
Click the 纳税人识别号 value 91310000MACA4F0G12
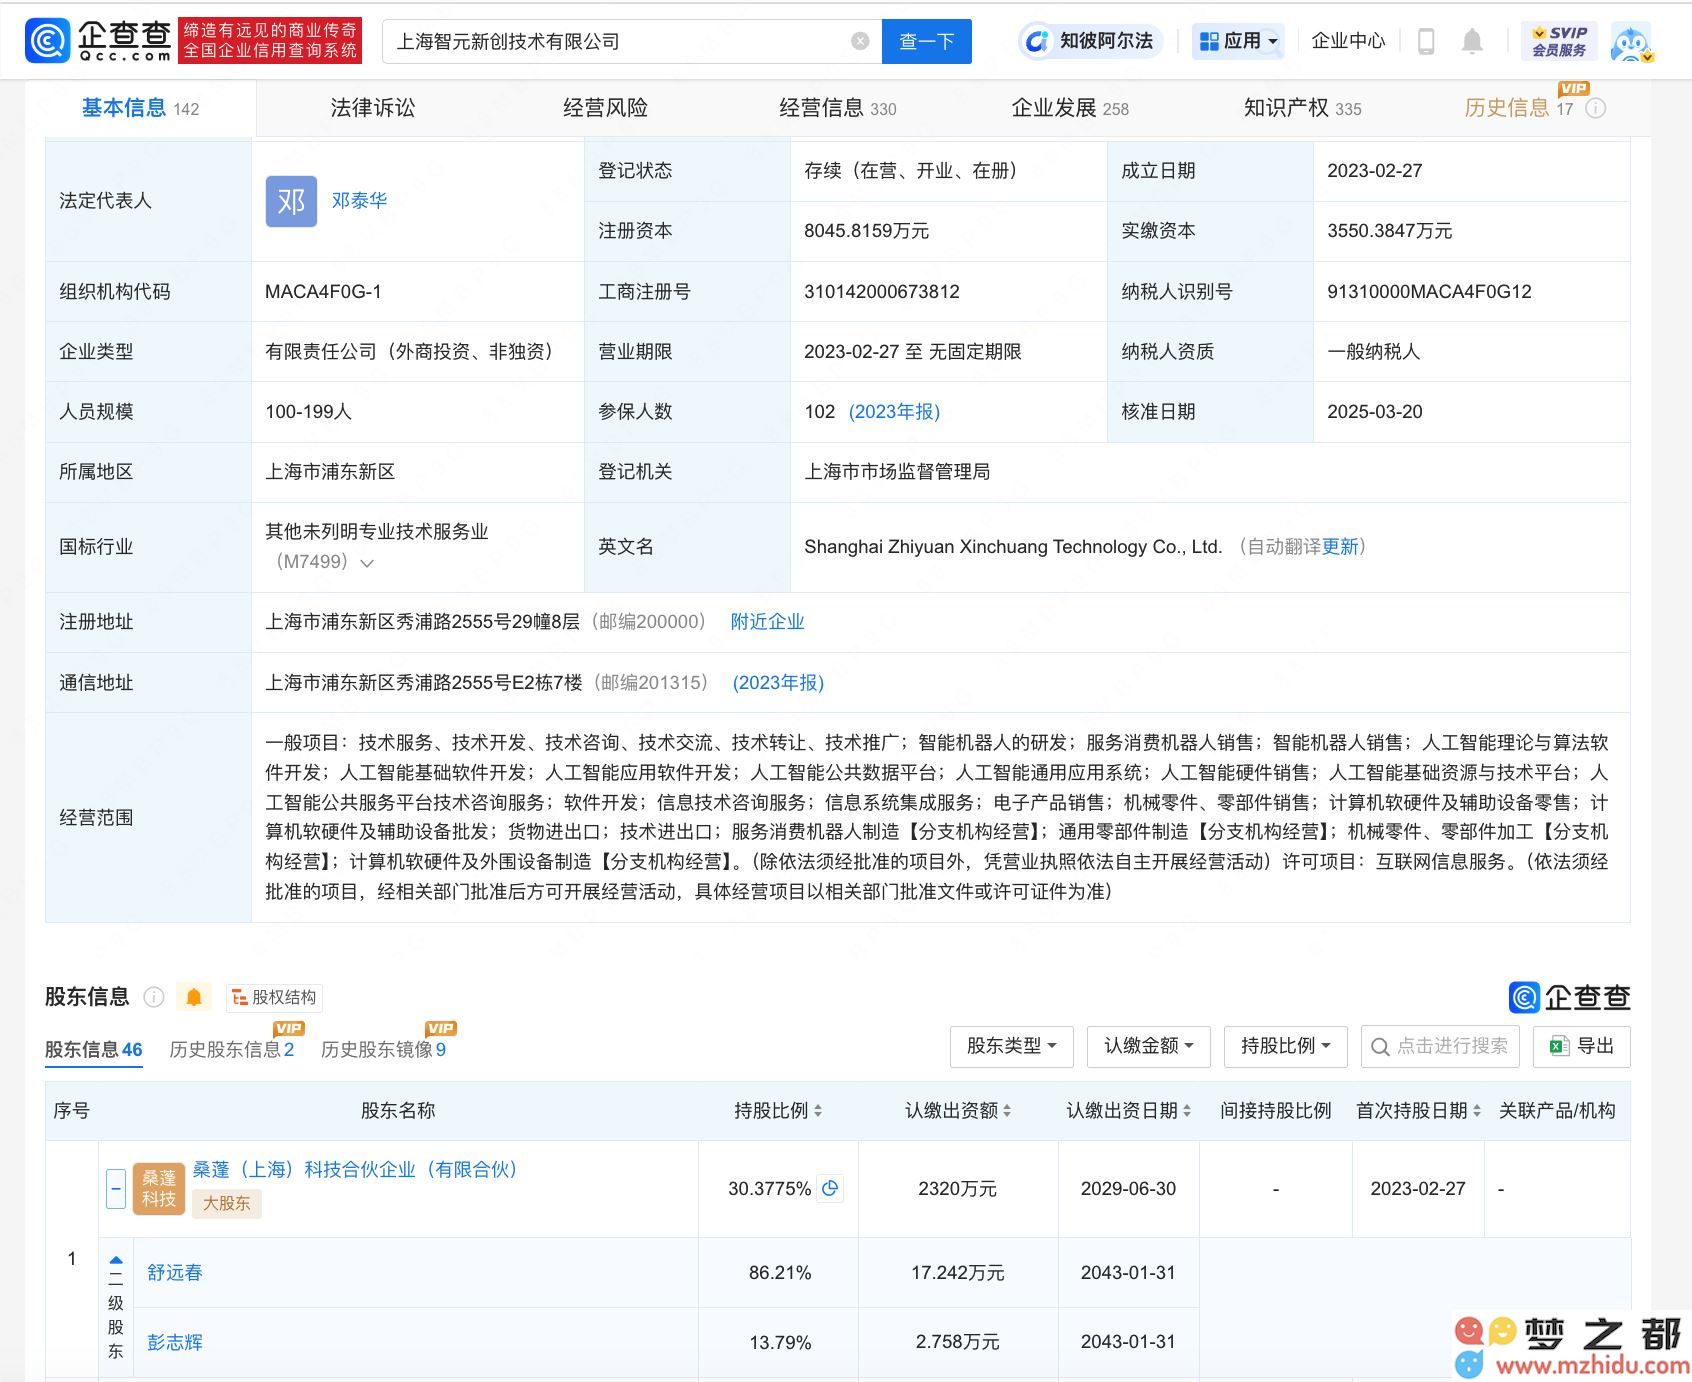click(1429, 292)
